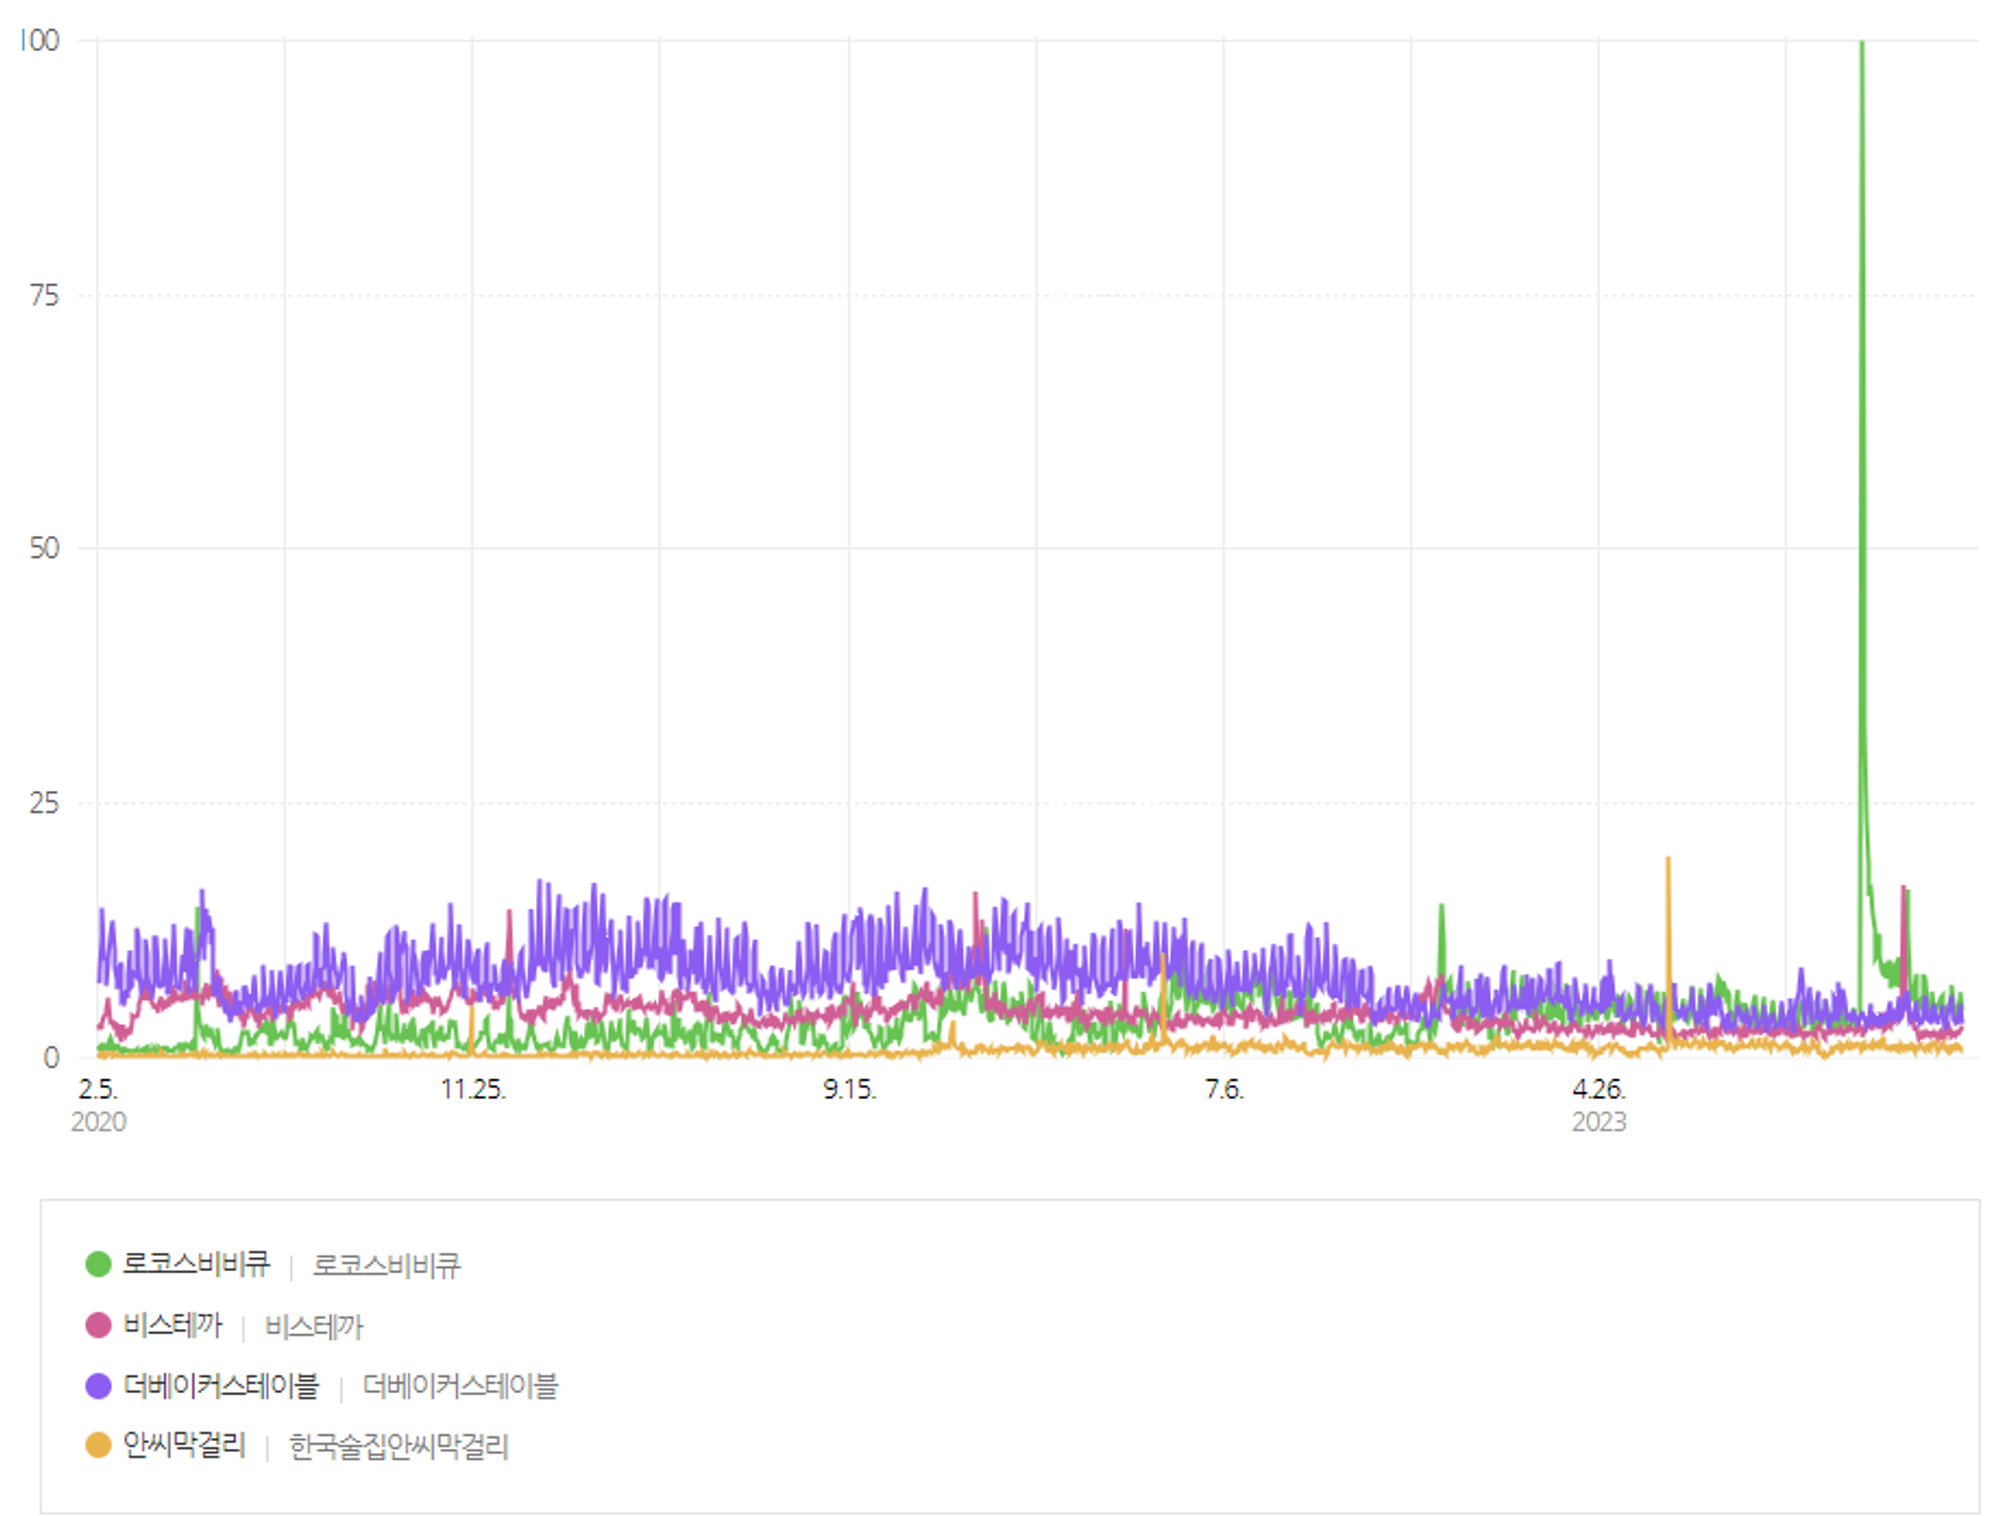Click the tall orange spike tip near 20
This screenshot has height=1516, width=2000.
click(x=1667, y=859)
